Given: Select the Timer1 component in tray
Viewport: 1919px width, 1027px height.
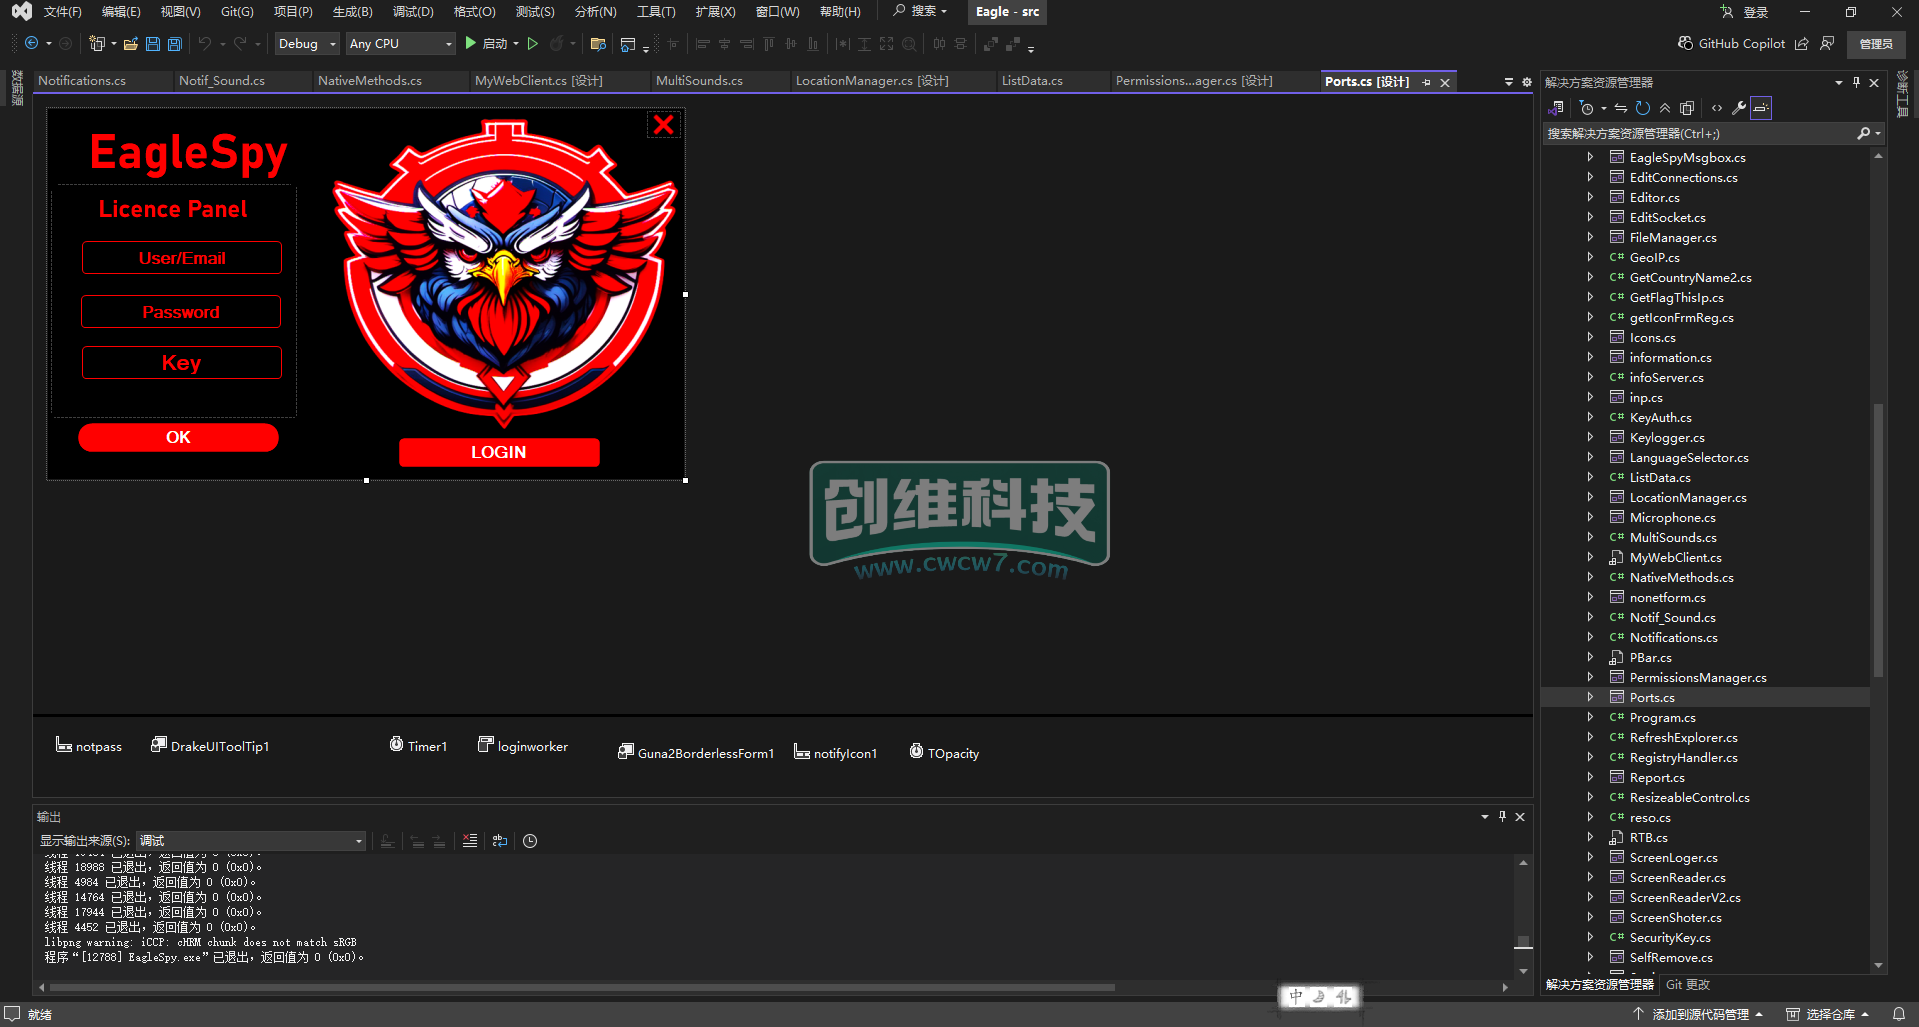Looking at the screenshot, I should pyautogui.click(x=418, y=746).
